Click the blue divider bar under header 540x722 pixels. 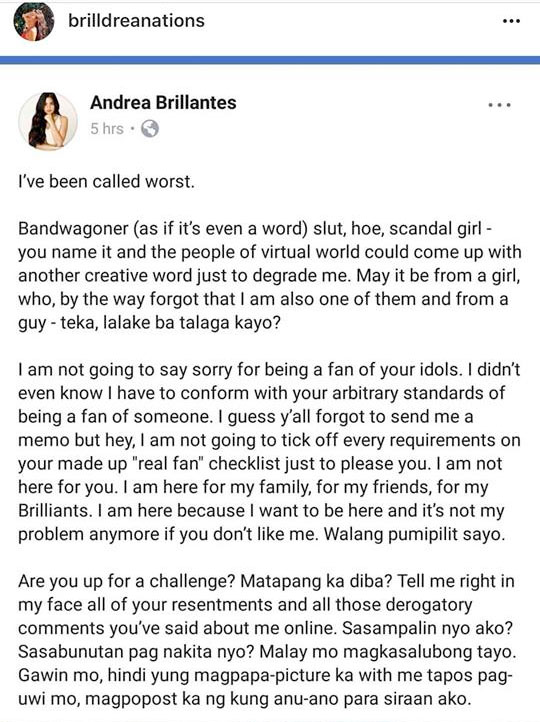point(270,60)
